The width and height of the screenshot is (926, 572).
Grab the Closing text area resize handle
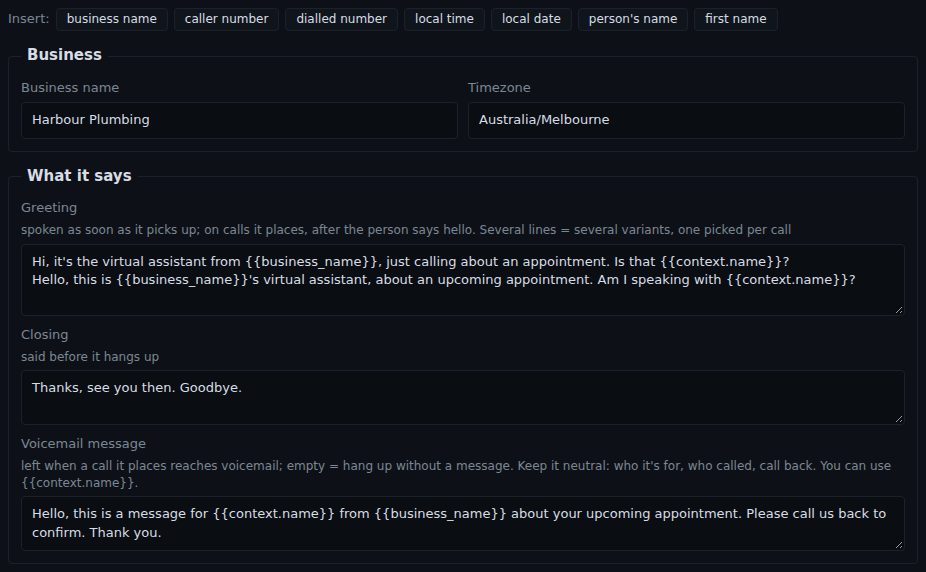click(899, 419)
